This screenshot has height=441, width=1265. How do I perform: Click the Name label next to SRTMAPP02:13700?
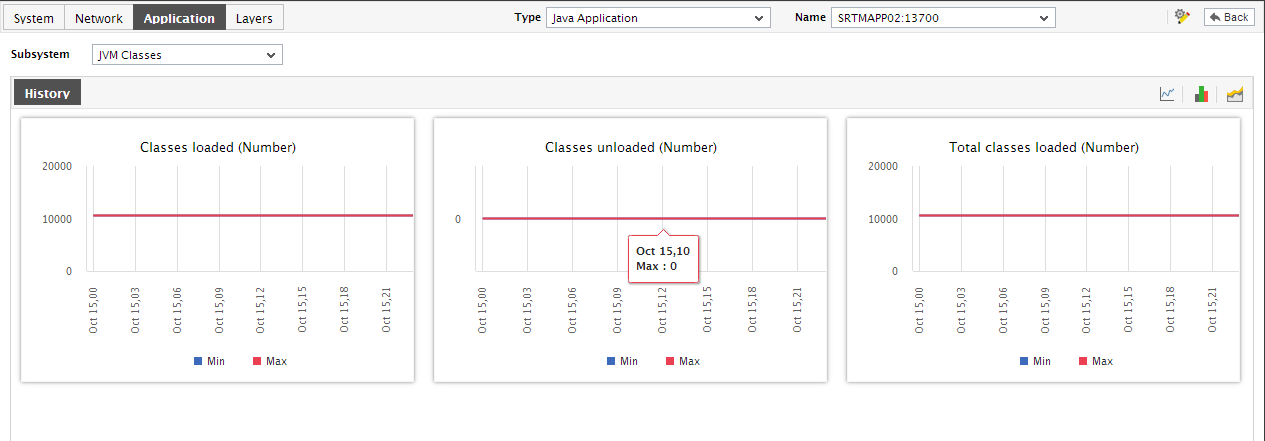(x=810, y=17)
